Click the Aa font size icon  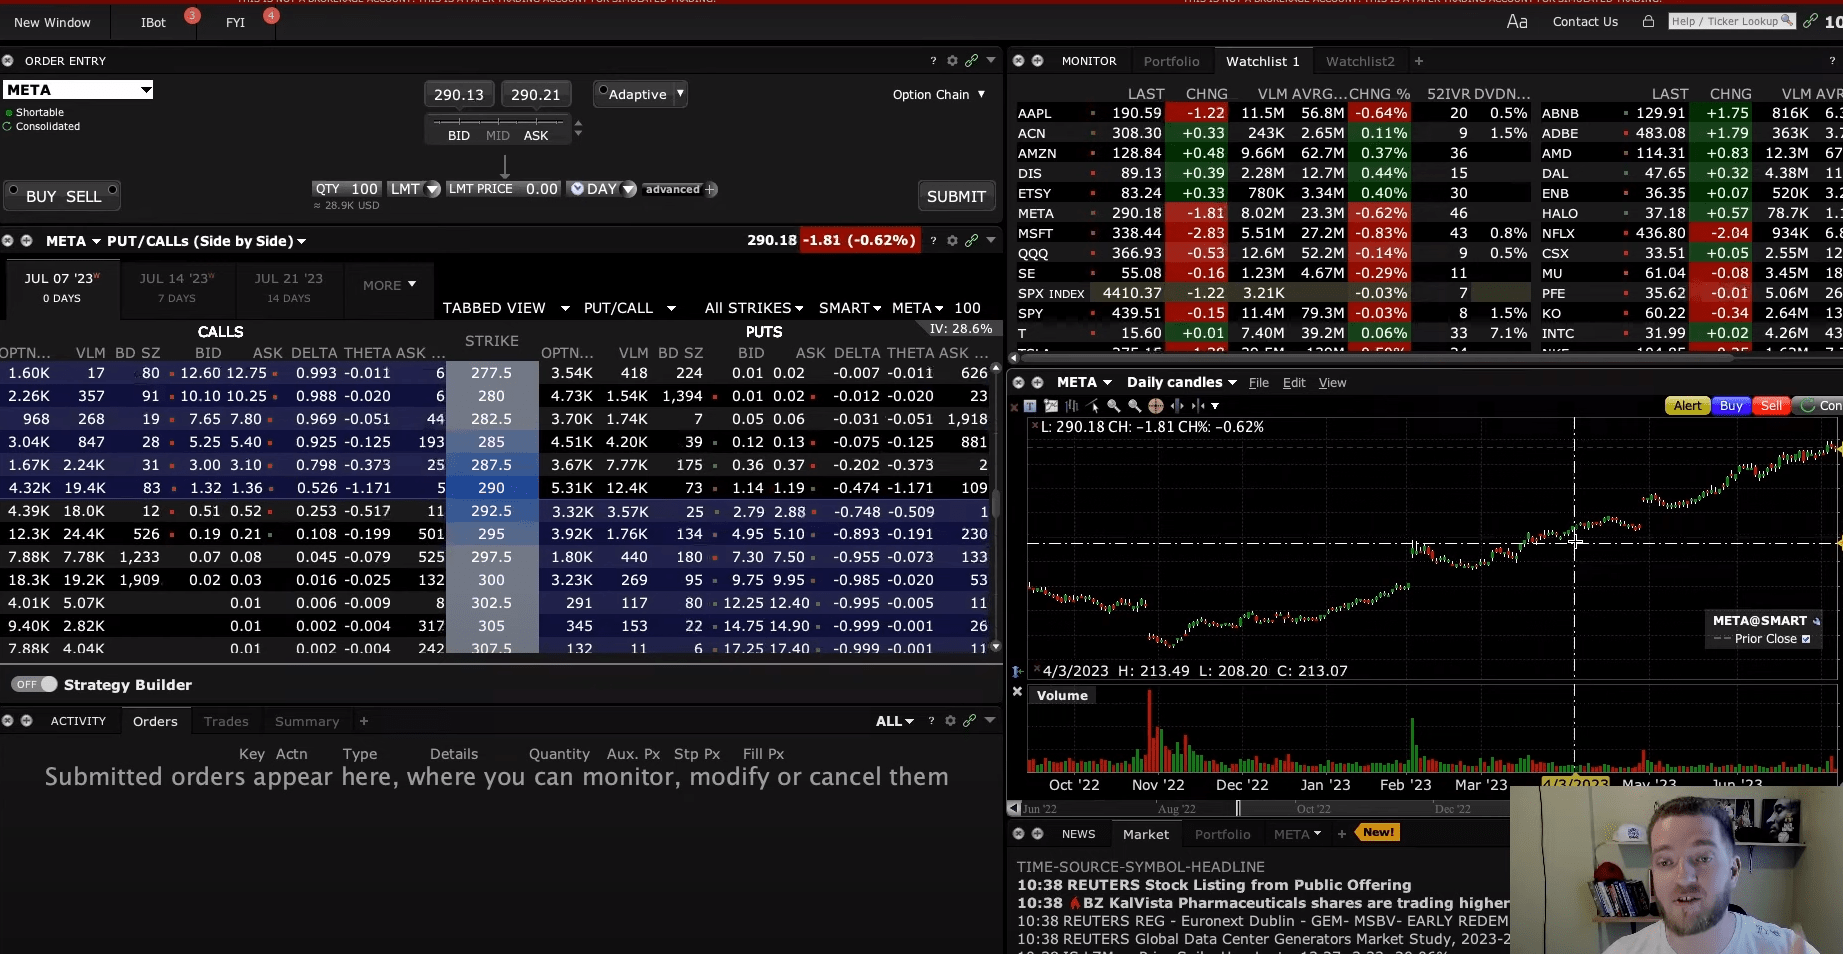coord(1516,22)
